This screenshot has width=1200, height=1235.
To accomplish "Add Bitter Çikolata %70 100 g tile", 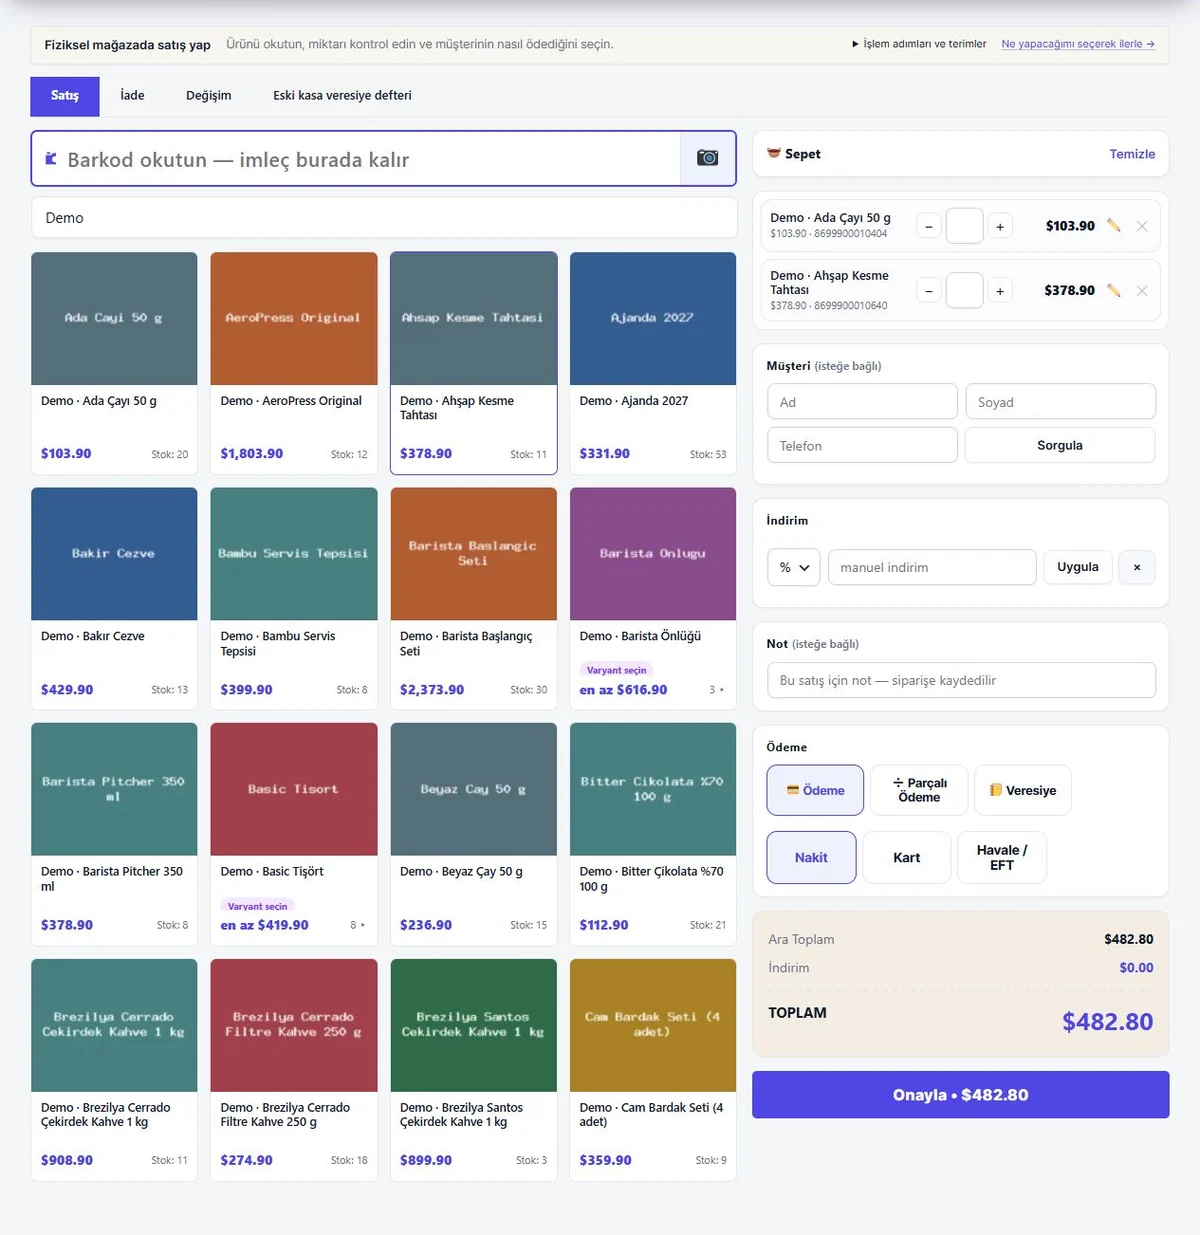I will (653, 834).
